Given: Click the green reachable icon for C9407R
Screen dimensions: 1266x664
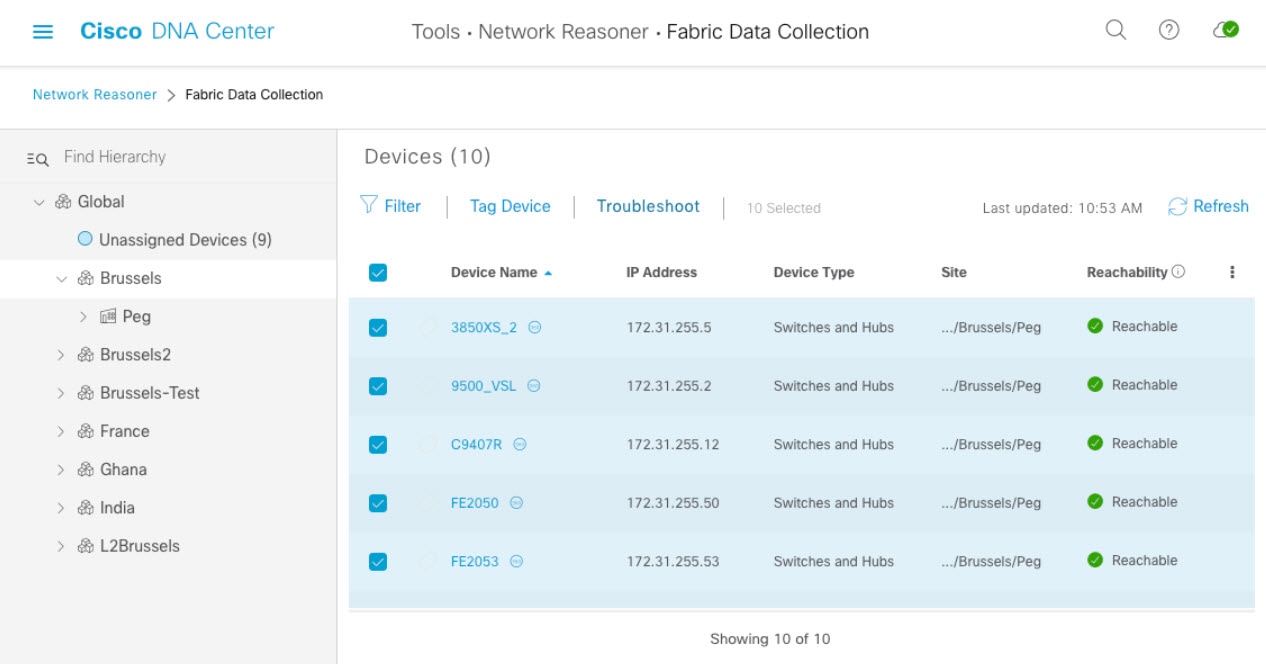Looking at the screenshot, I should (x=1095, y=443).
